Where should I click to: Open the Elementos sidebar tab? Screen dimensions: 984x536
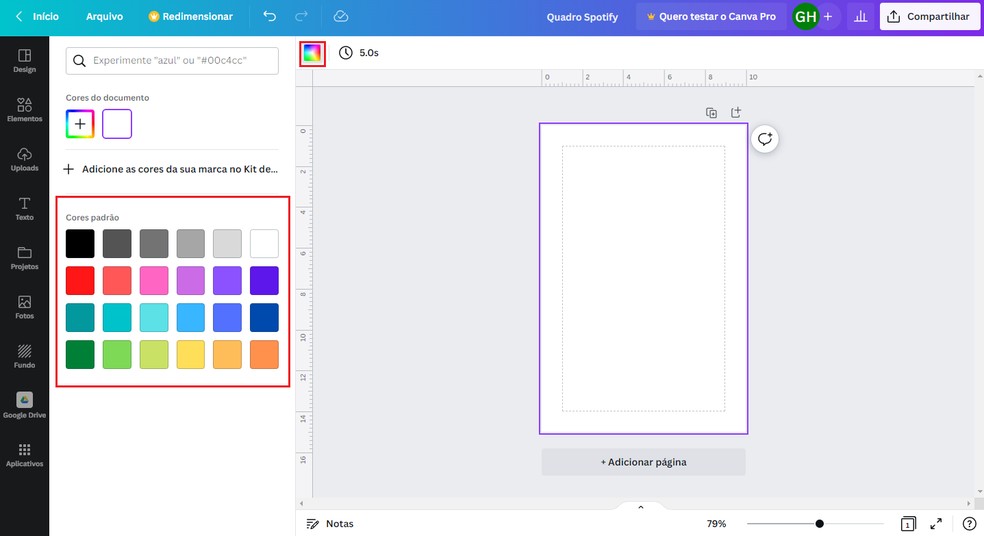24,109
